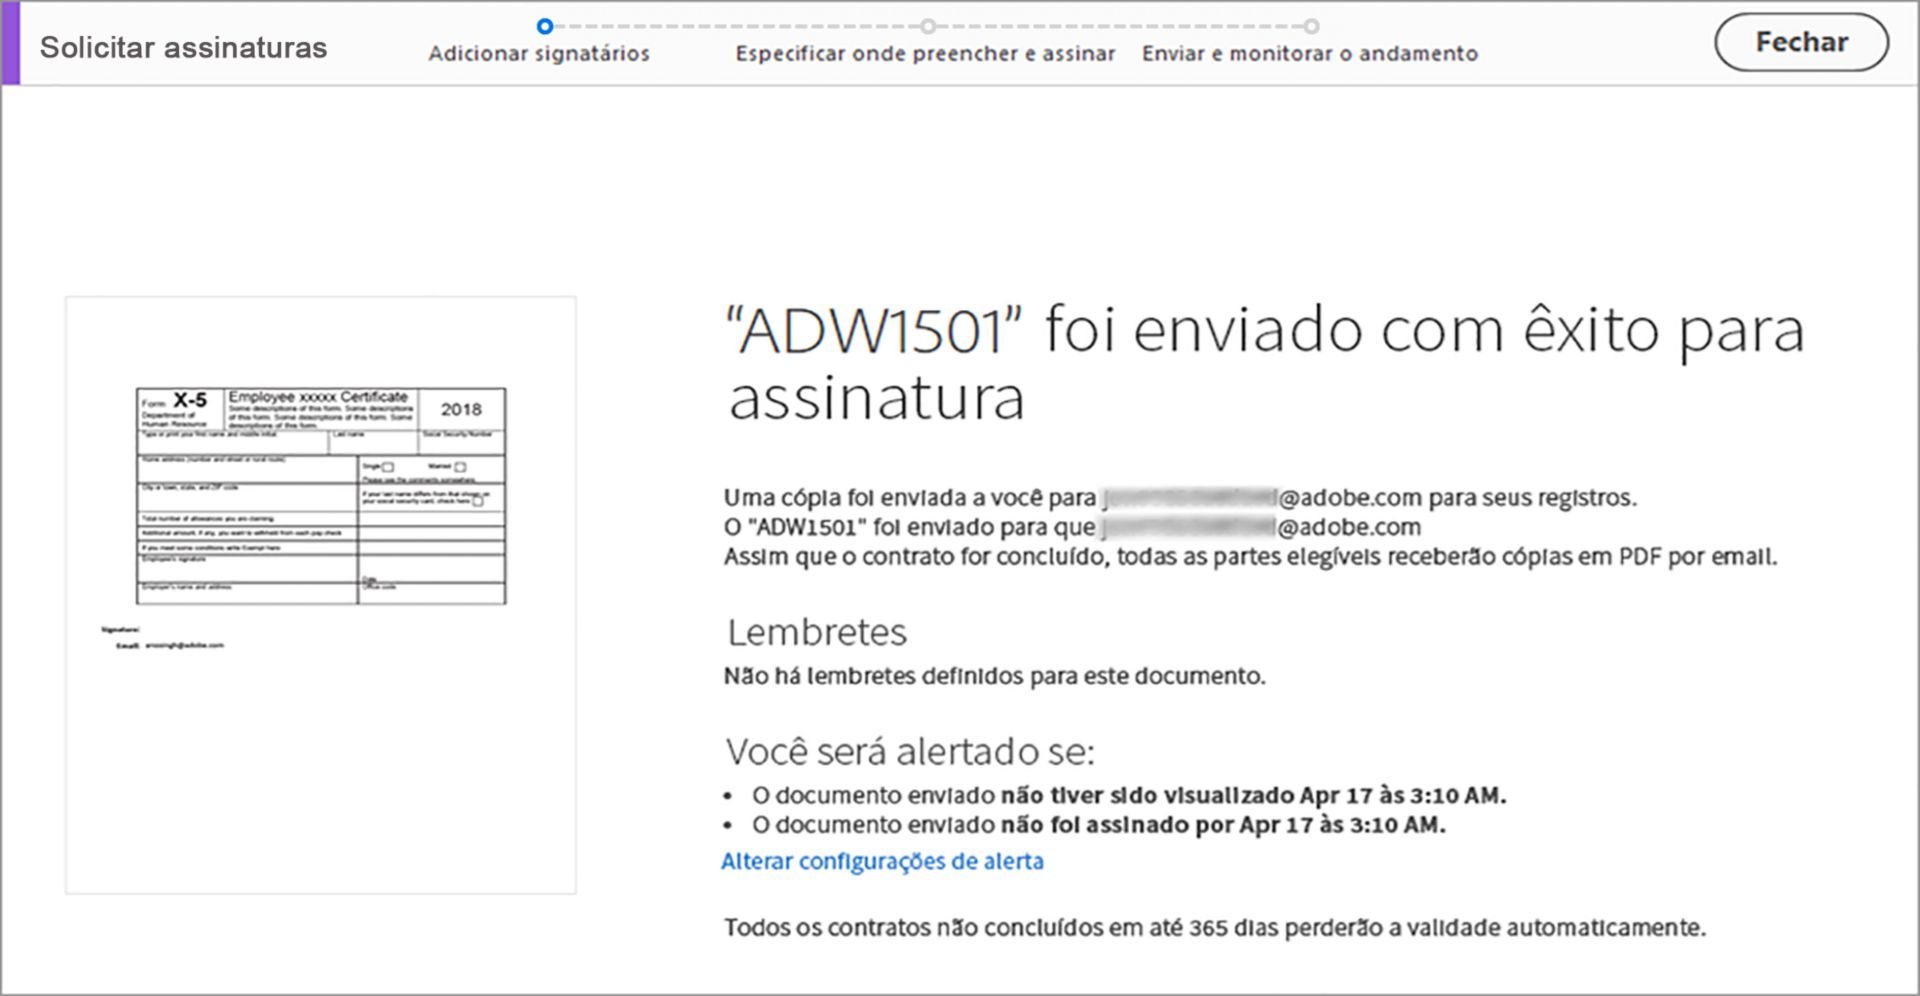Click the Lembretes section heading
1920x996 pixels.
(x=815, y=632)
